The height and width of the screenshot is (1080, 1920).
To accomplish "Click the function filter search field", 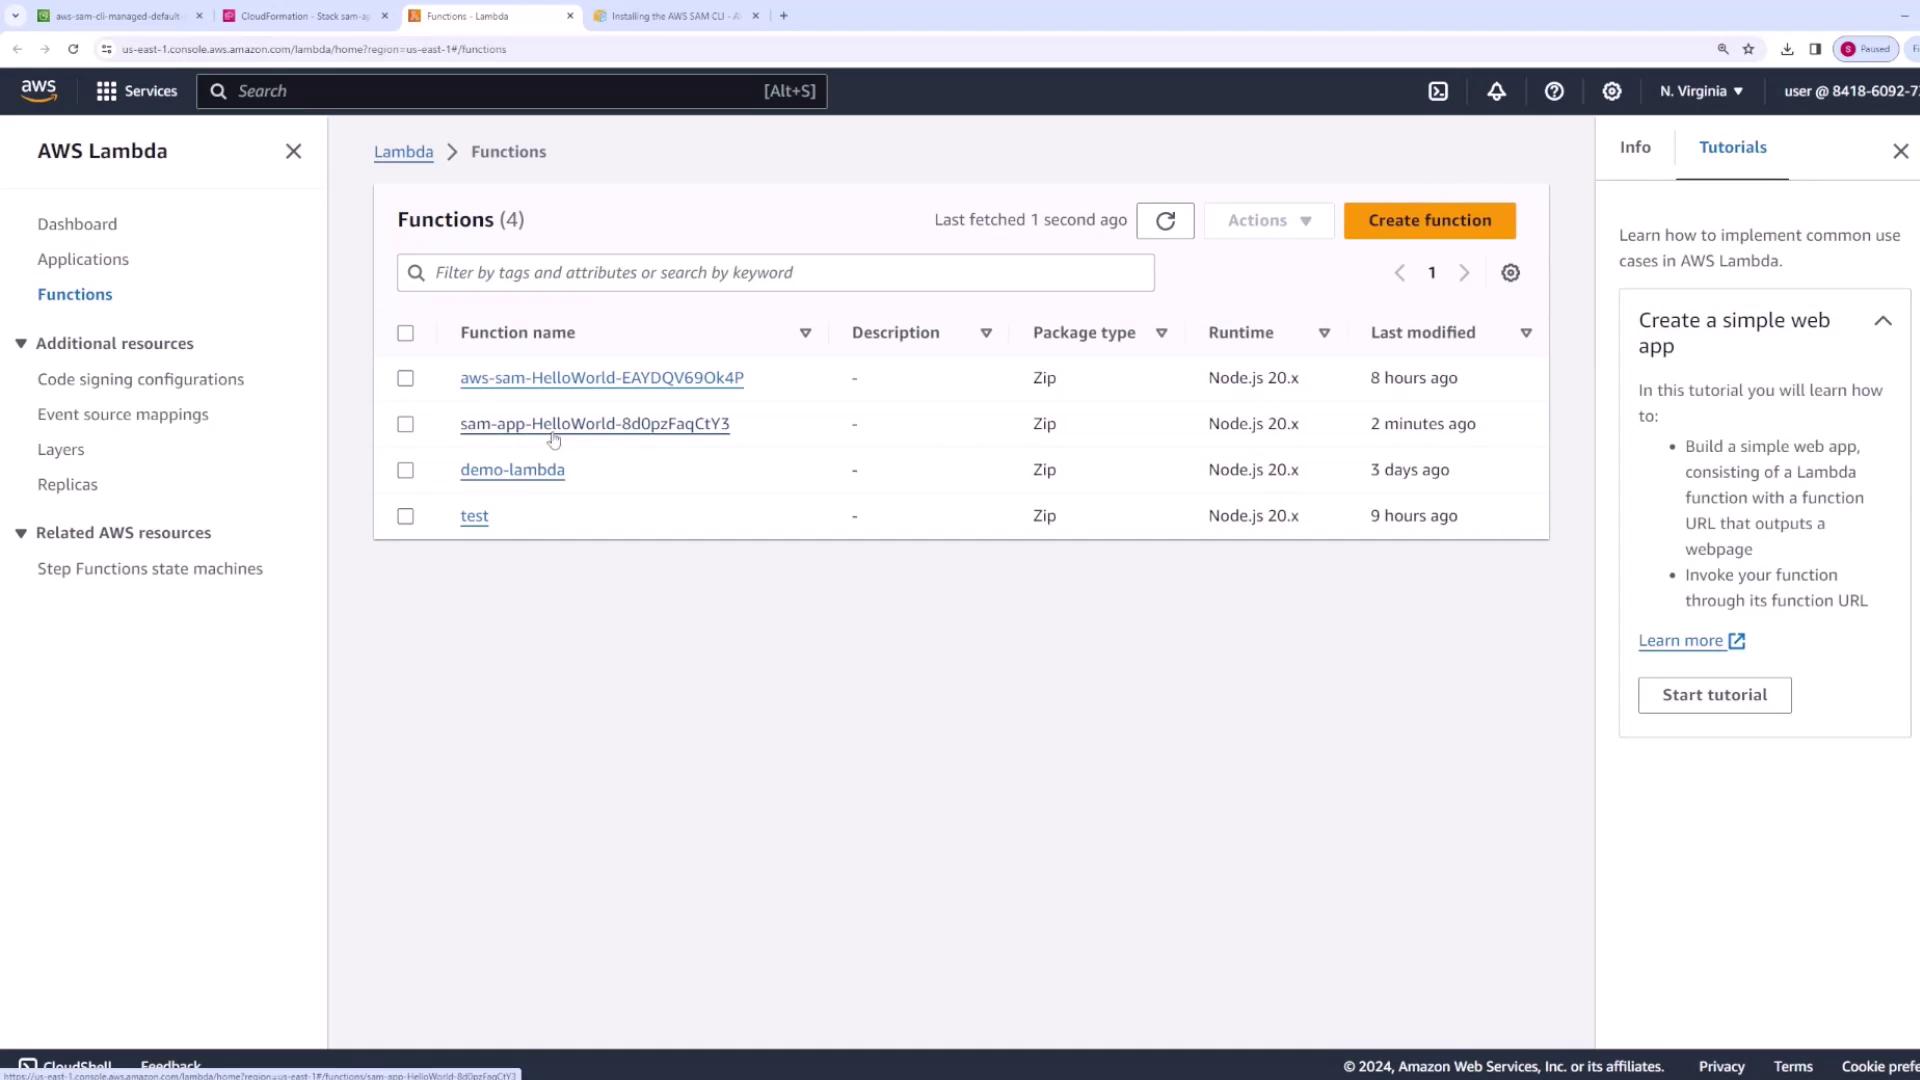I will (775, 273).
